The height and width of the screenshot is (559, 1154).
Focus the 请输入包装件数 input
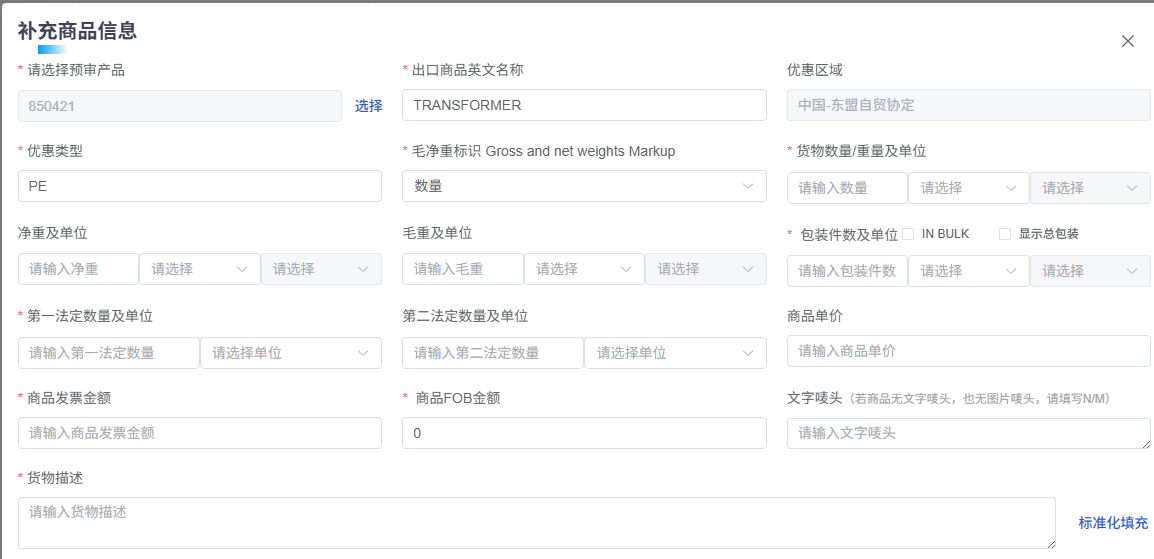(x=847, y=270)
